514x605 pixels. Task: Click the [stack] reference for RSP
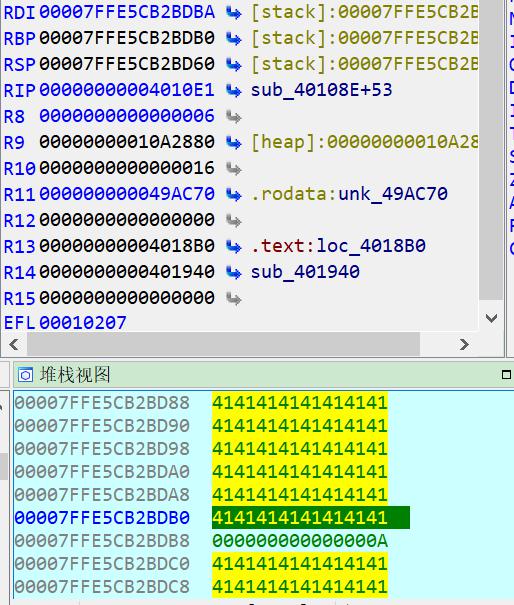364,64
